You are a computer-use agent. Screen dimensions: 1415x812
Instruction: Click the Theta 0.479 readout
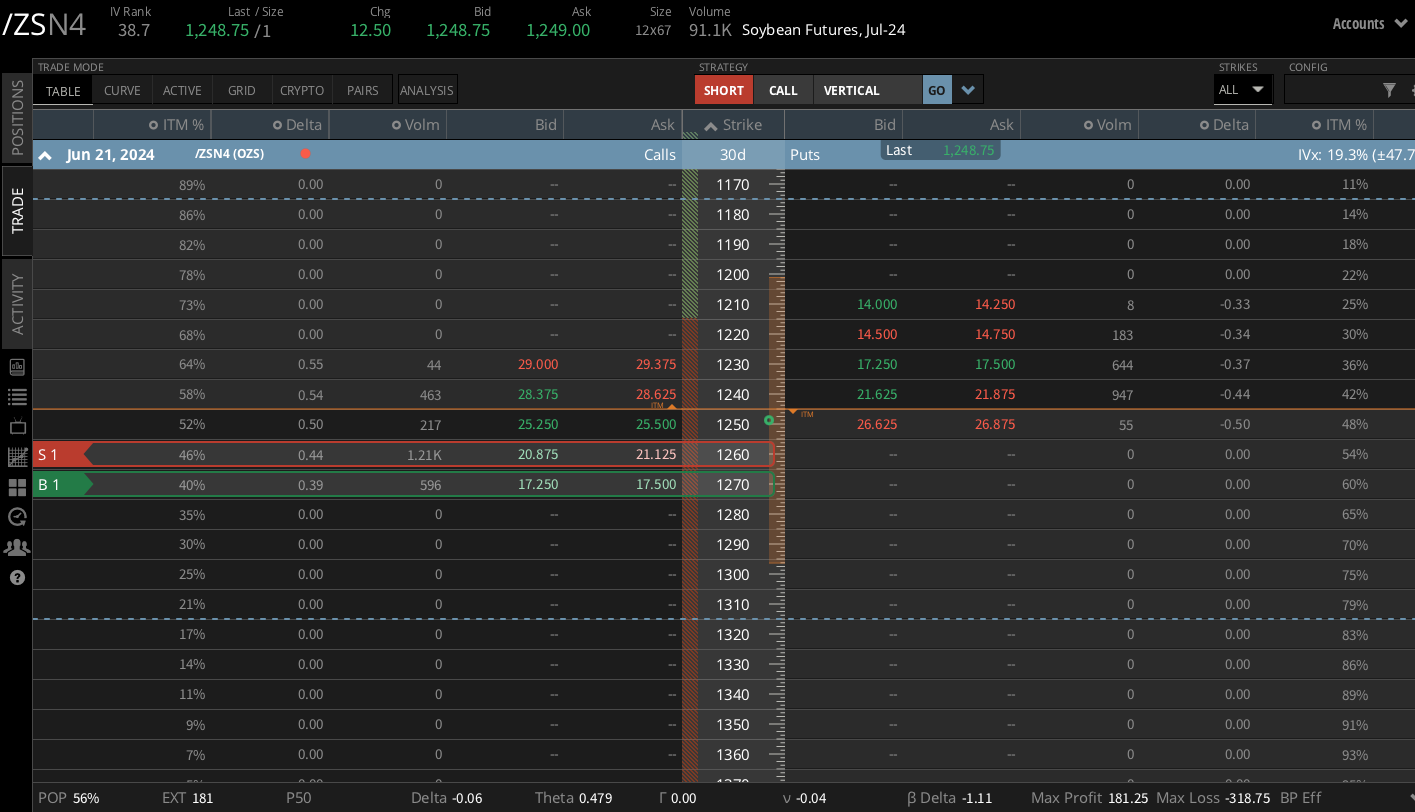tap(573, 798)
